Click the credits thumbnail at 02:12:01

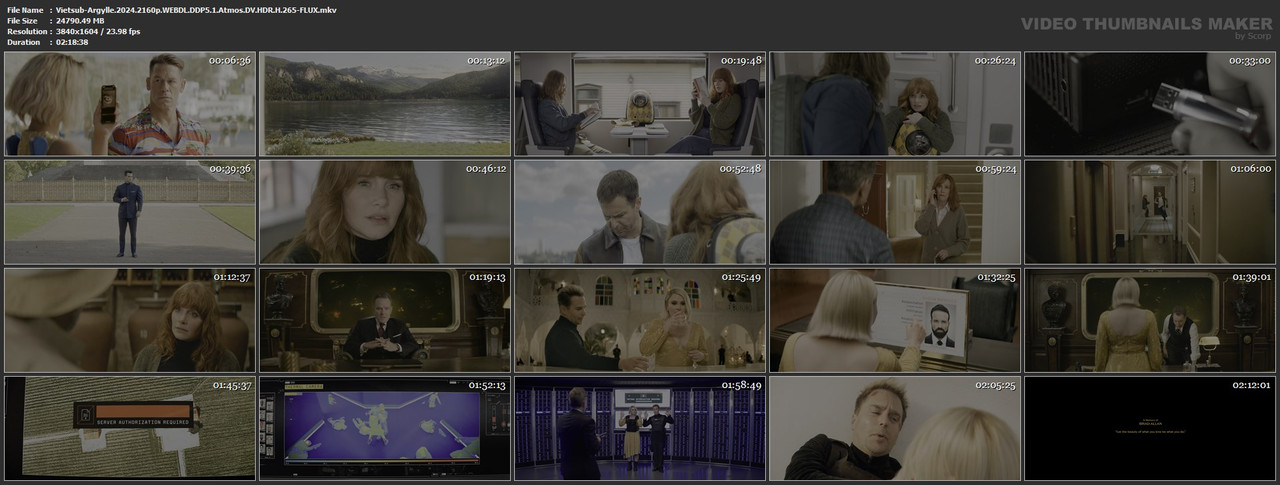[x=1150, y=428]
